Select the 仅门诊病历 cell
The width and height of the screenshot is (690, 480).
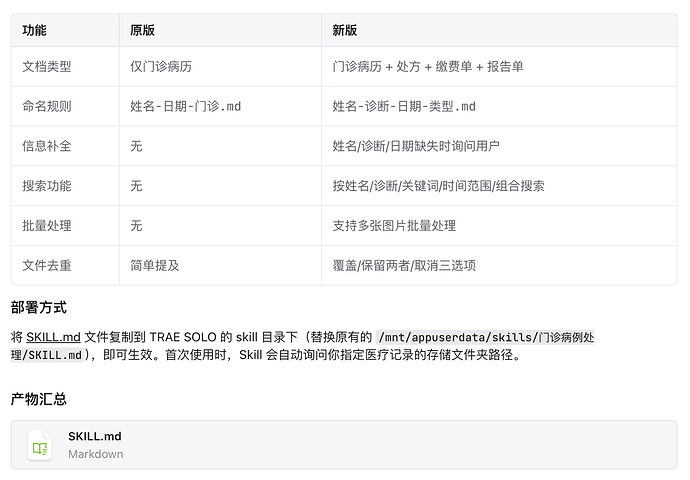161,66
